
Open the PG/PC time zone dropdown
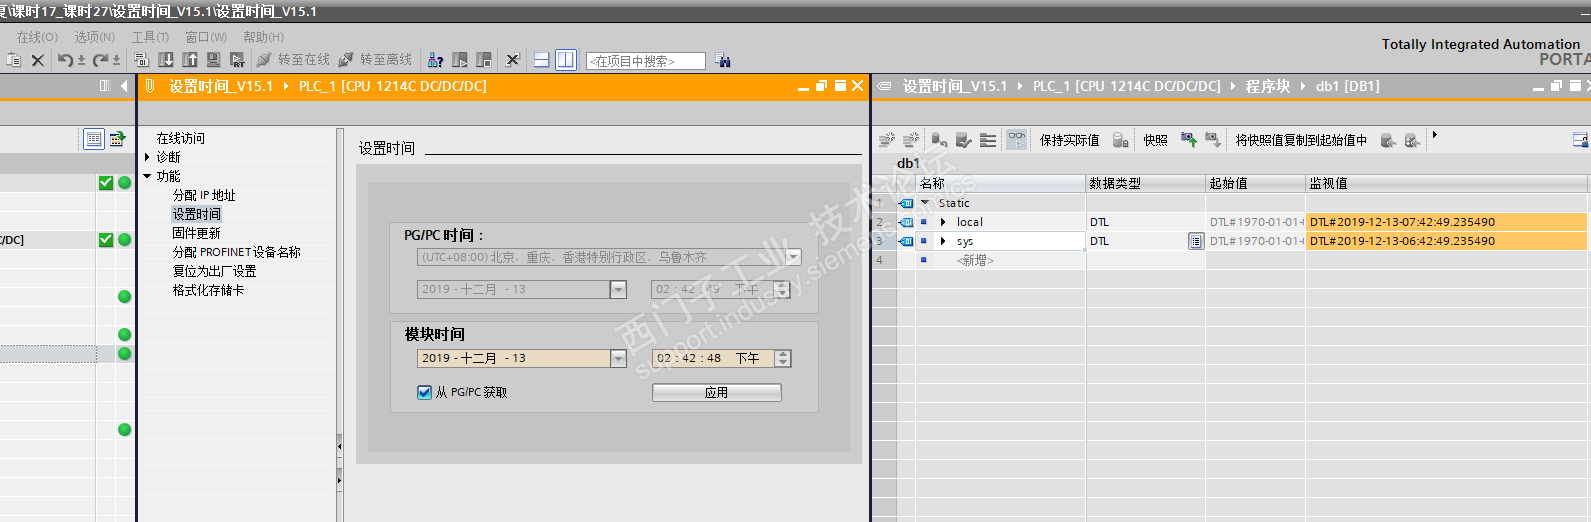pos(794,257)
